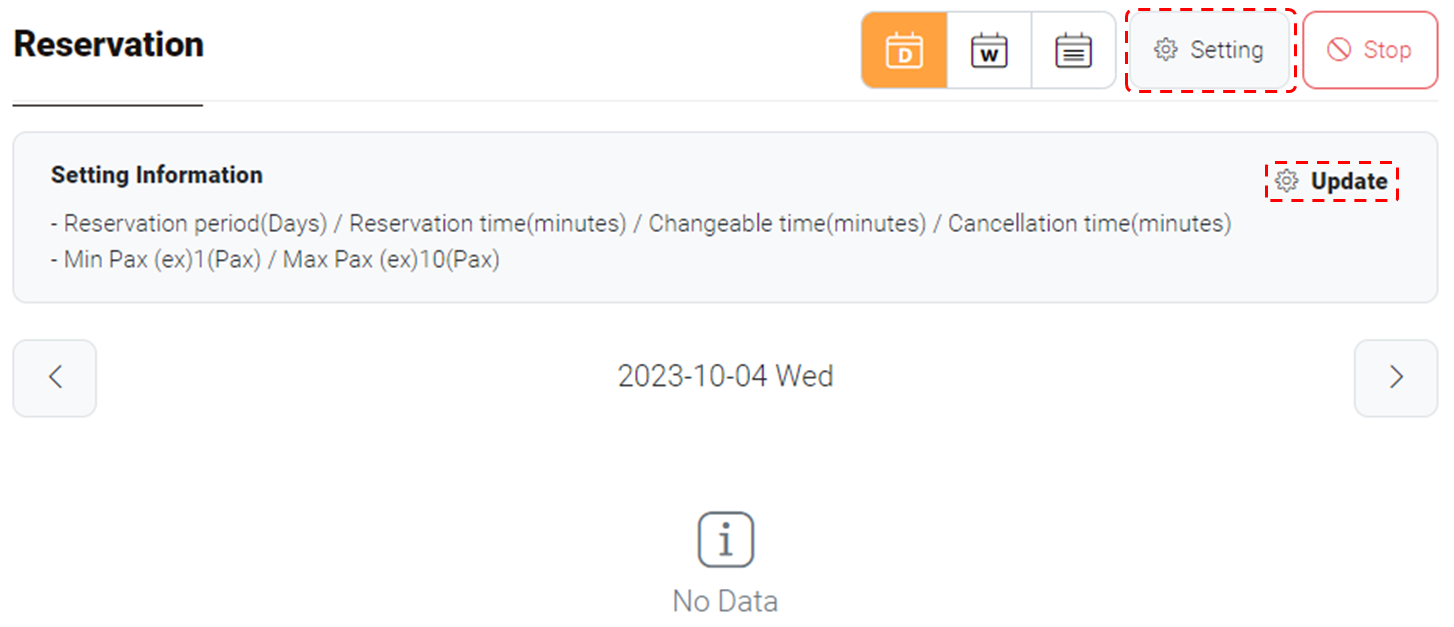Go to the previous day with left chevron
Viewport: 1454px width, 627px height.
pos(54,378)
